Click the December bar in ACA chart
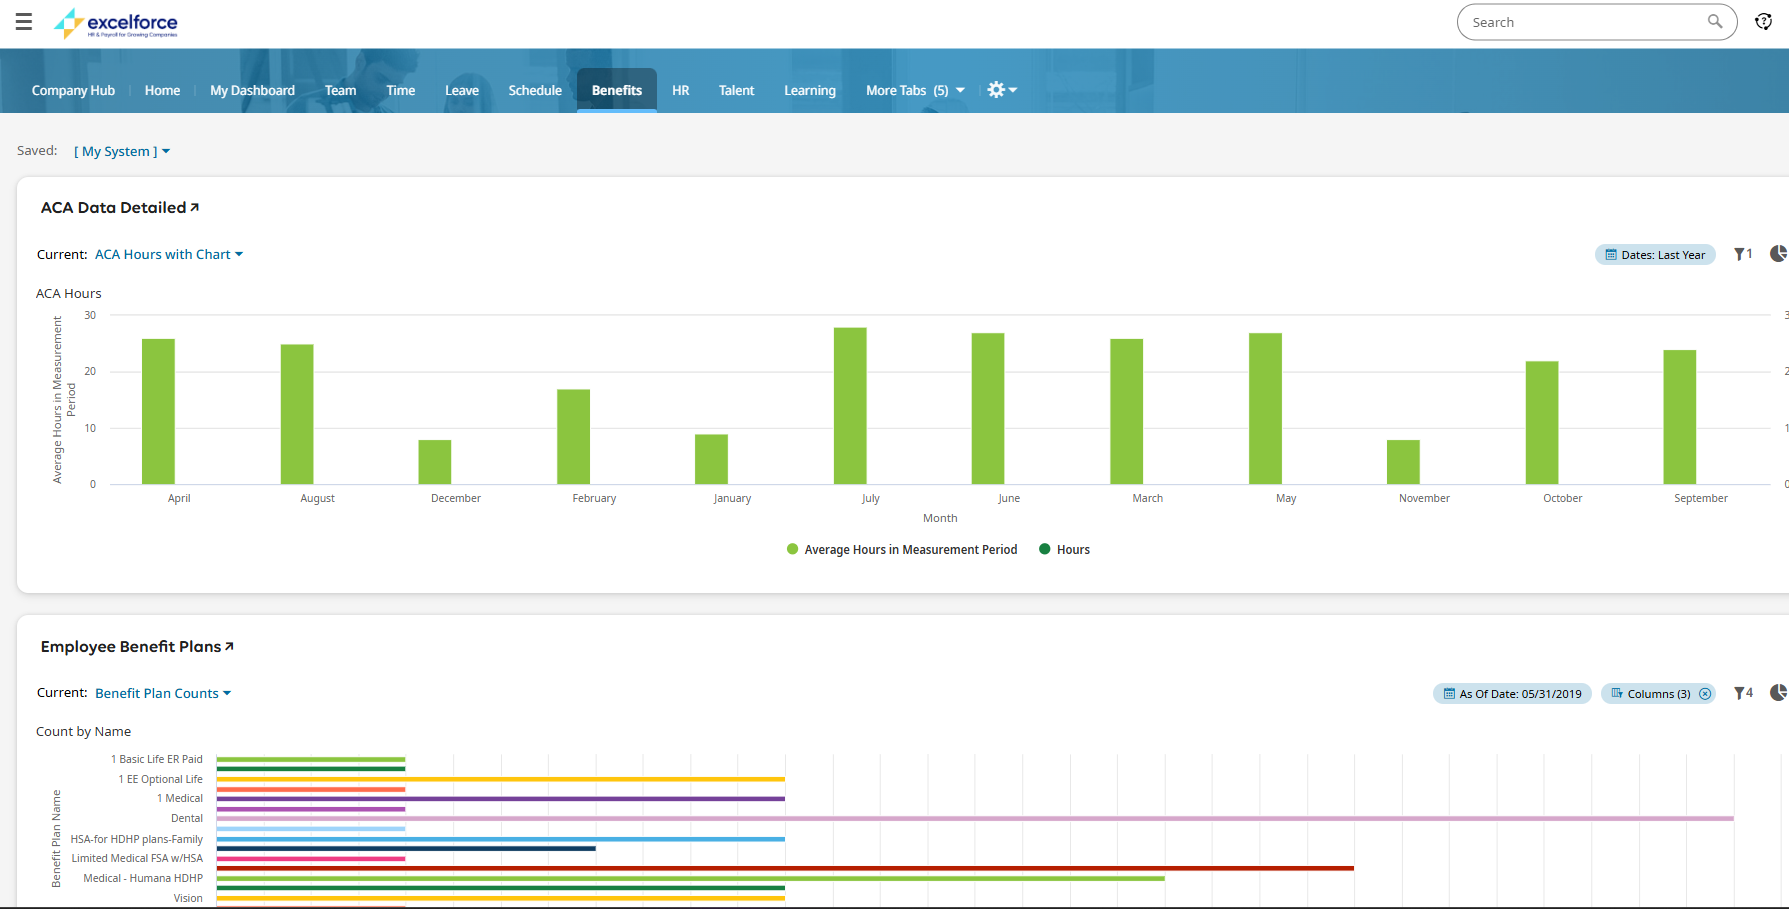The width and height of the screenshot is (1789, 909). point(435,462)
